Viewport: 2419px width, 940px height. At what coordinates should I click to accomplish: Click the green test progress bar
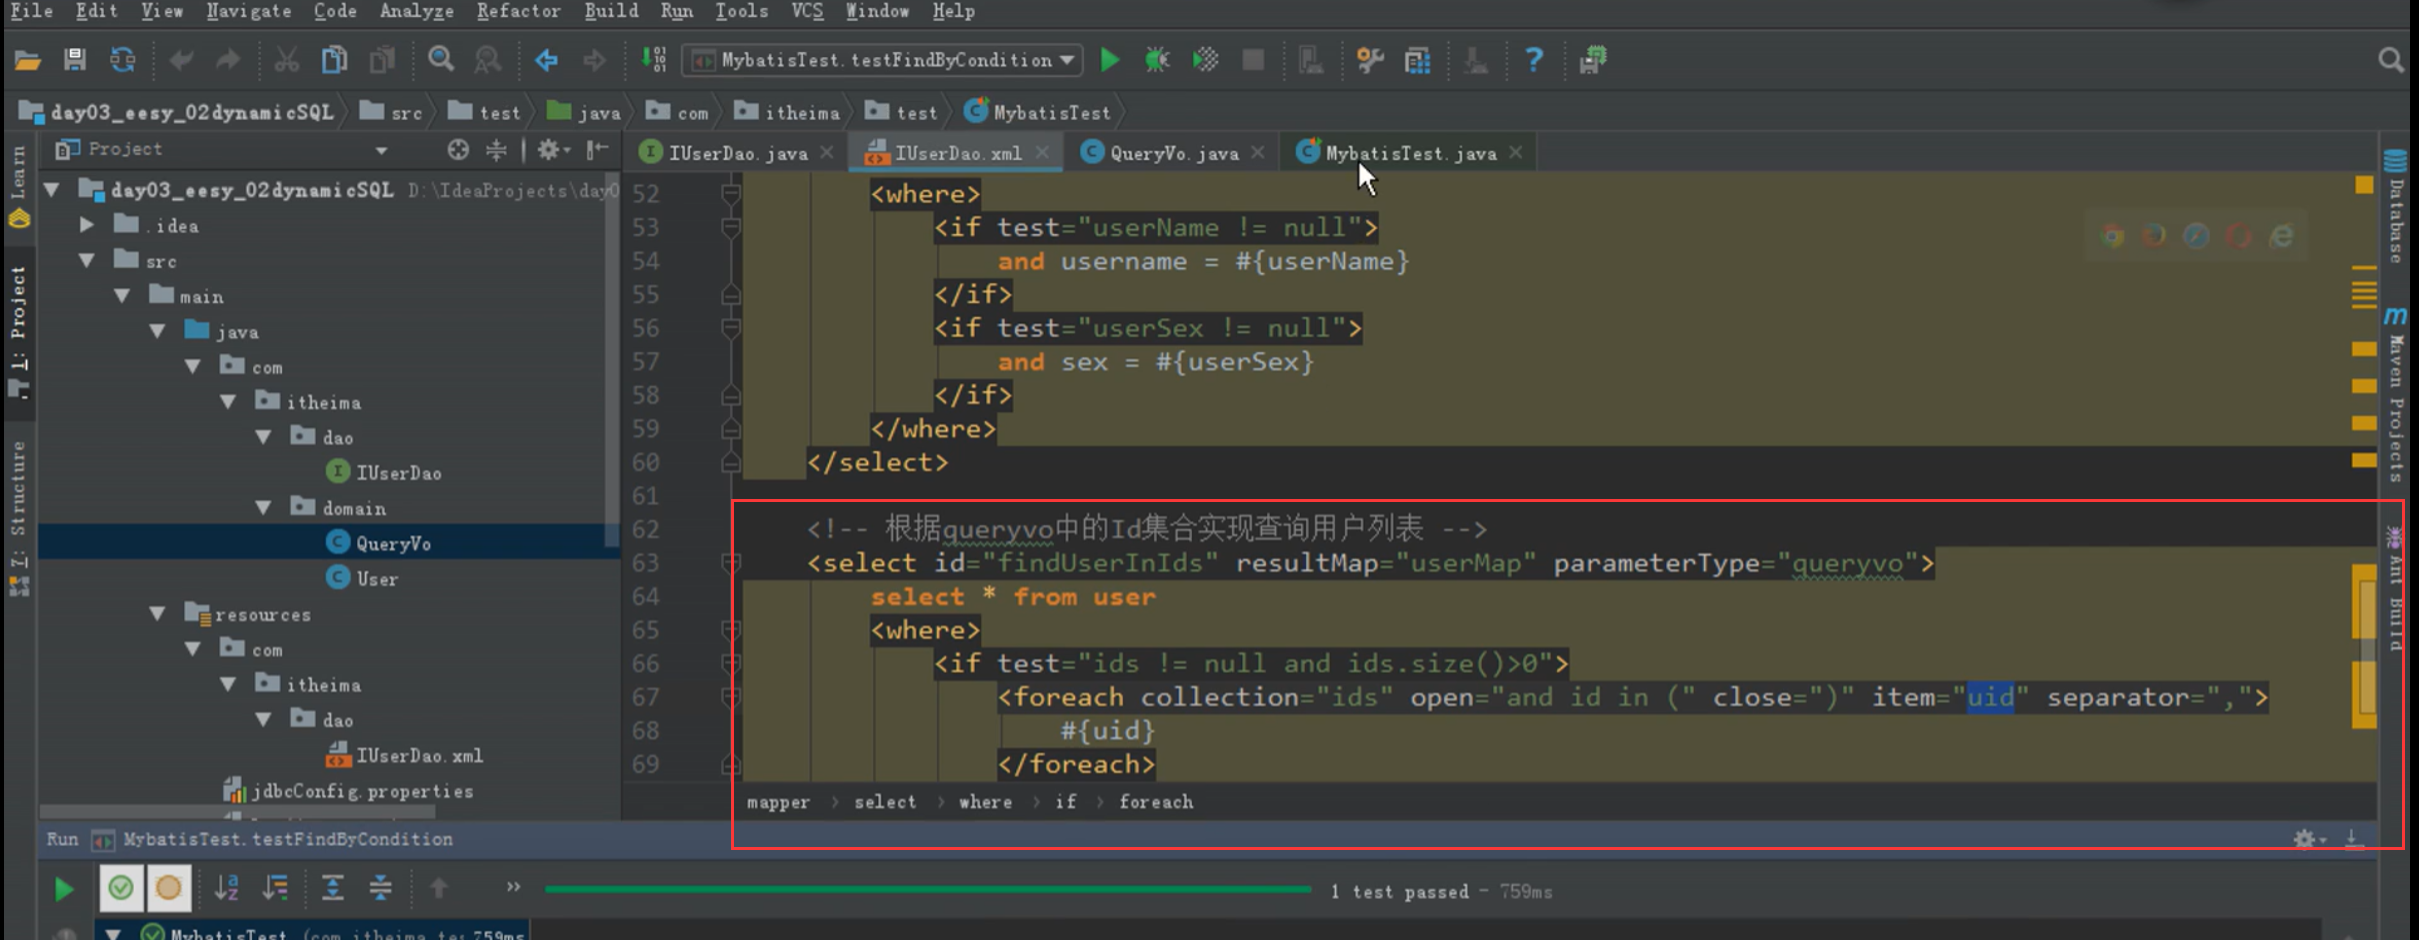pos(927,889)
